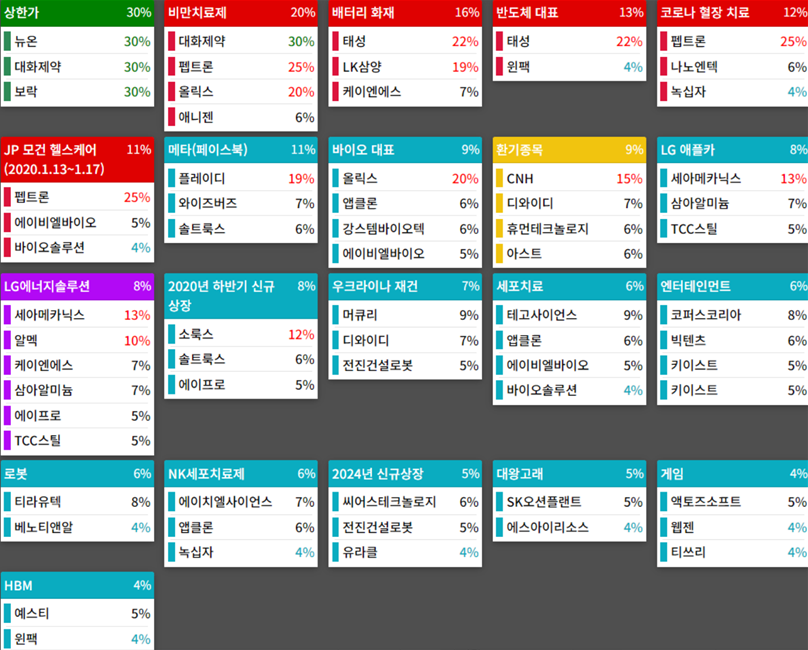
Task: Click 알멕 stock row
Action: (77, 340)
